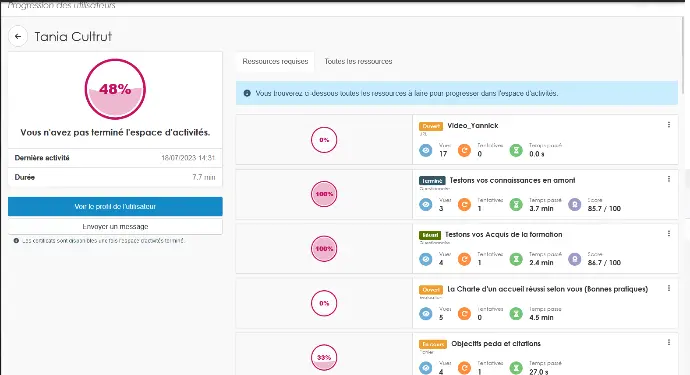The image size is (690, 375).
Task: Click the hourglass icon for Testons vos connaissances en amont
Action: tap(516, 205)
